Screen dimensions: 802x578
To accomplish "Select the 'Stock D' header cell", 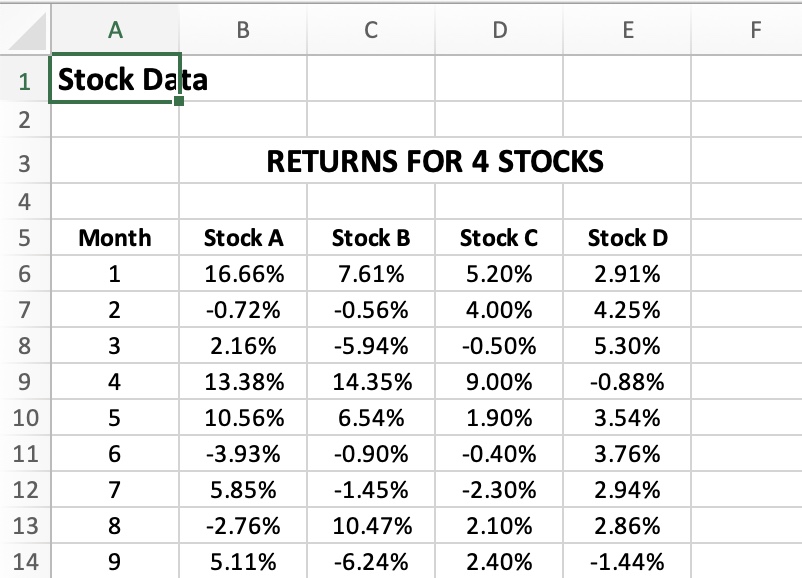I will coord(628,238).
